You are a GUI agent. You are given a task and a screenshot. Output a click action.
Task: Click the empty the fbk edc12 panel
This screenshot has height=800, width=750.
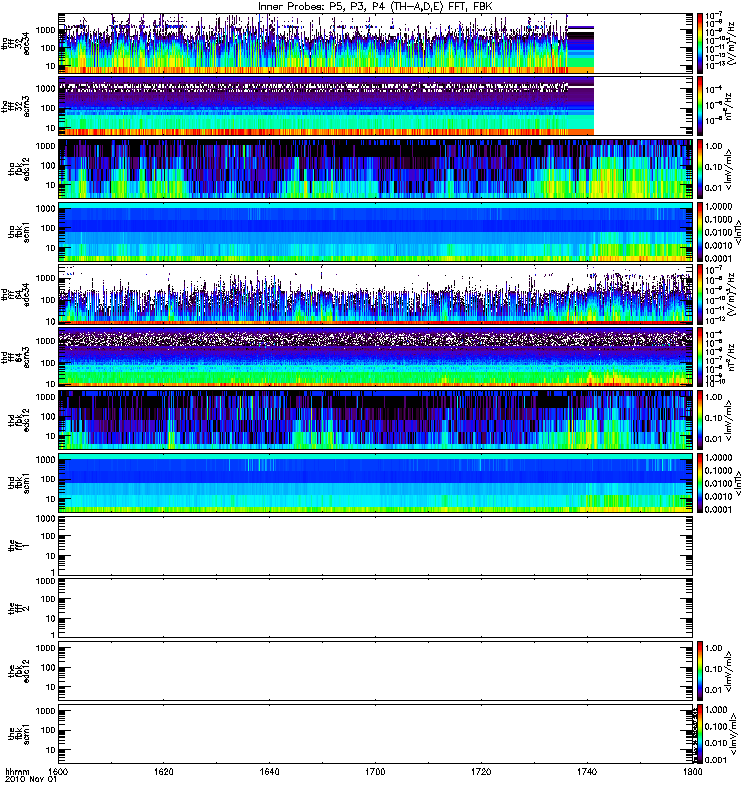[376, 671]
